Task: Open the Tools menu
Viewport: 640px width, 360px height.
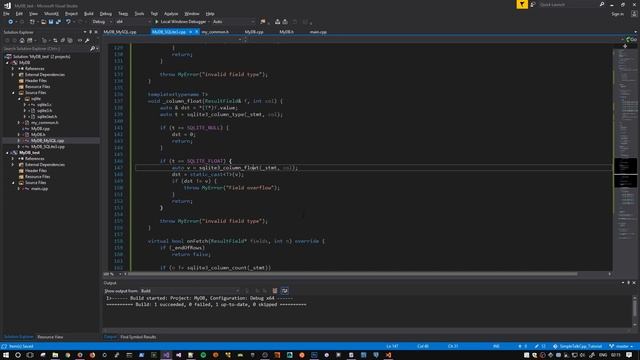Action: pyautogui.click(x=140, y=13)
